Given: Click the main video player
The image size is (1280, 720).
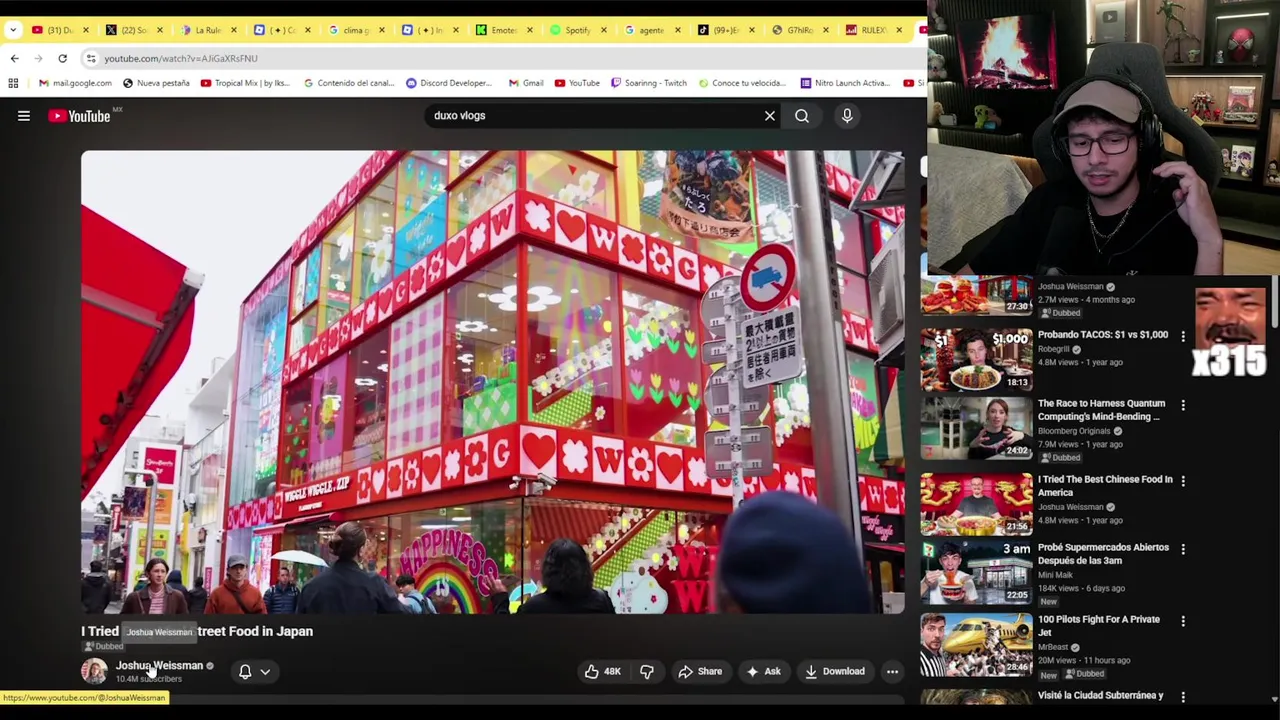Looking at the screenshot, I should tap(493, 382).
